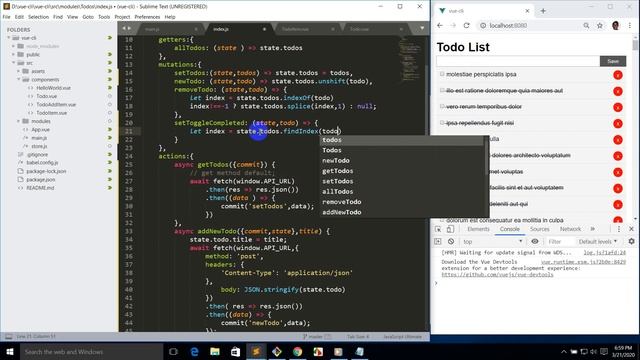The image size is (640, 360).
Task: Expand the public folder
Action: 13,54
